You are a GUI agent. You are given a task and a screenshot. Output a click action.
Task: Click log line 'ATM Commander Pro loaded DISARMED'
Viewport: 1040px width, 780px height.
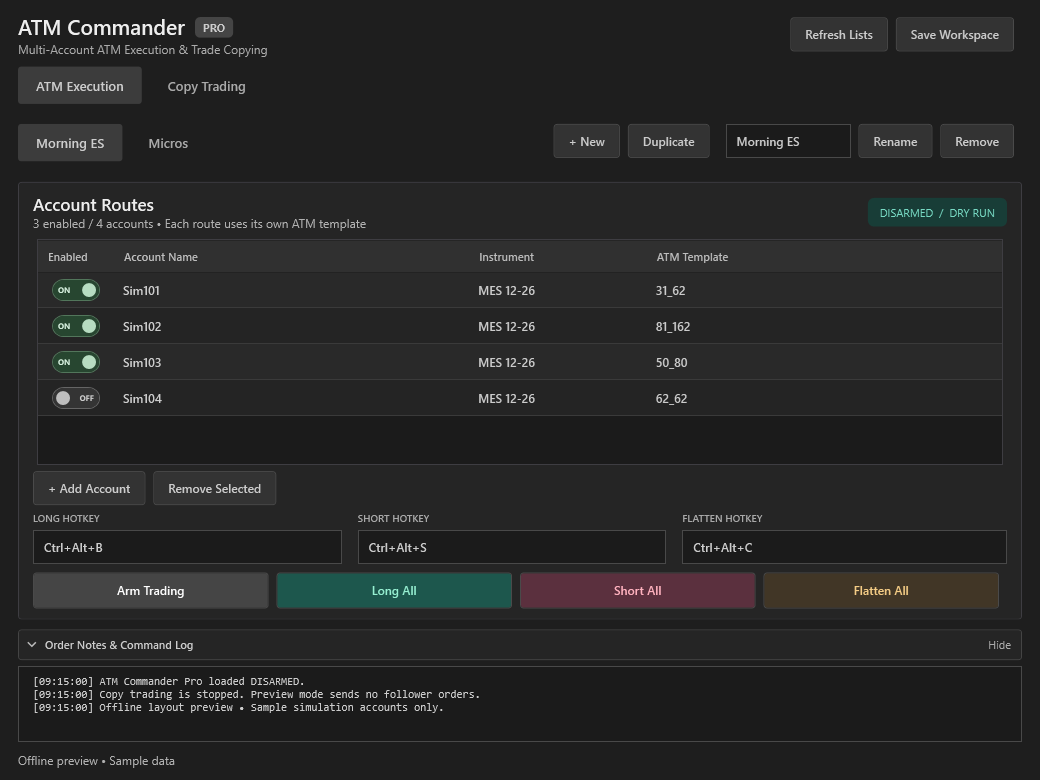click(x=169, y=681)
